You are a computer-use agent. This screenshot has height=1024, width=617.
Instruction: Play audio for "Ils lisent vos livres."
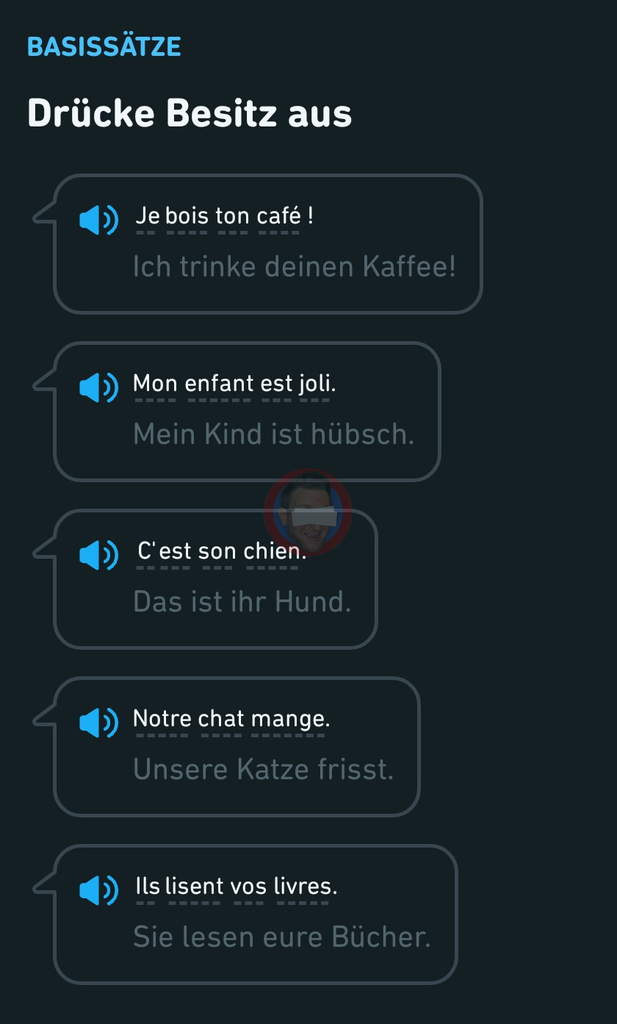coord(98,889)
